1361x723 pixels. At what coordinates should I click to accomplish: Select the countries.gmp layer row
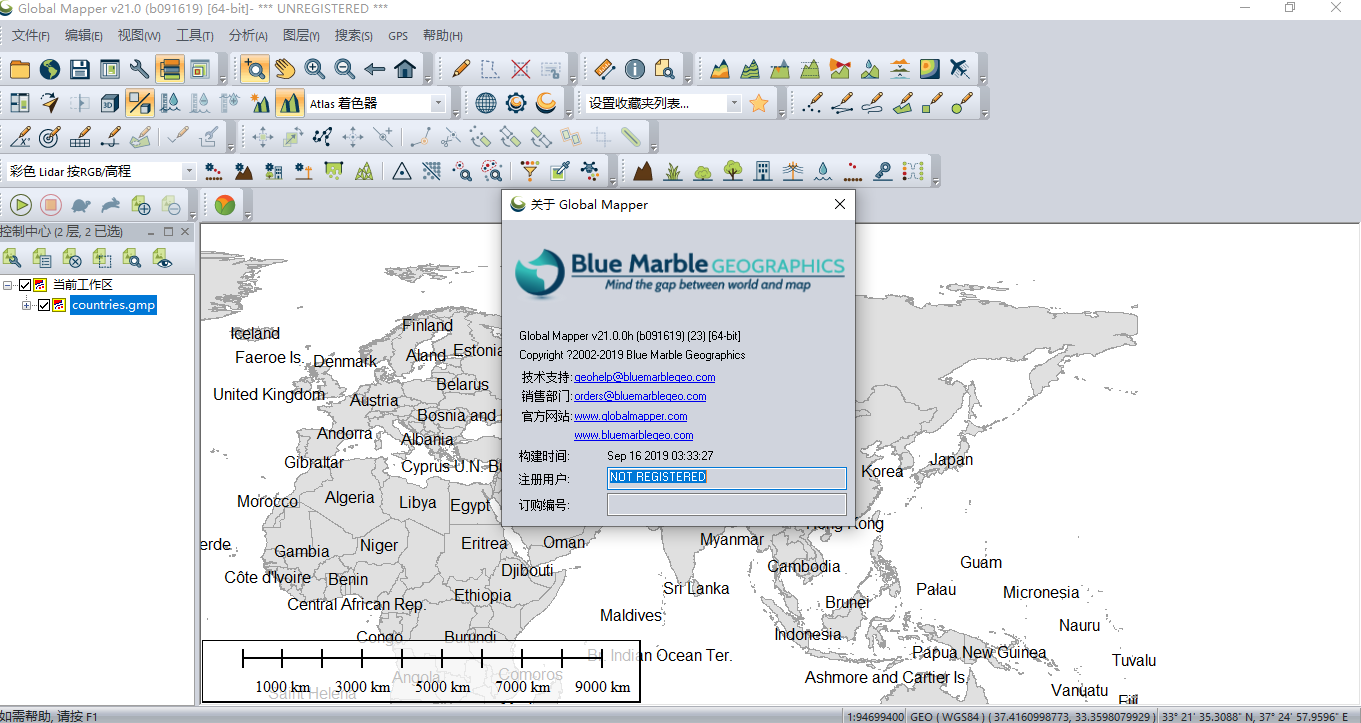point(113,305)
